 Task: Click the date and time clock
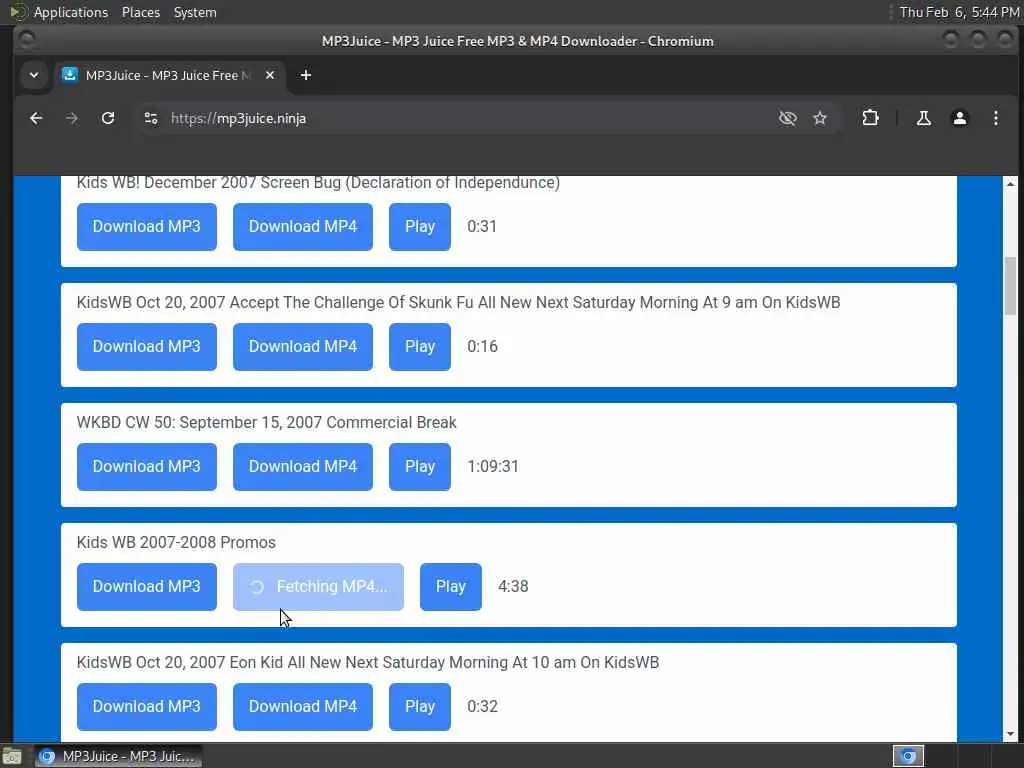[x=959, y=12]
